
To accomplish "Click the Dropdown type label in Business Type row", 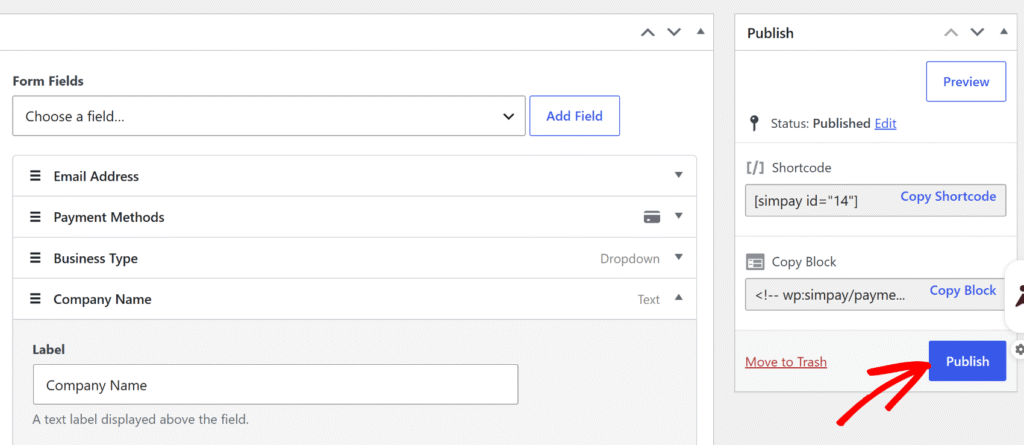I will coord(630,259).
